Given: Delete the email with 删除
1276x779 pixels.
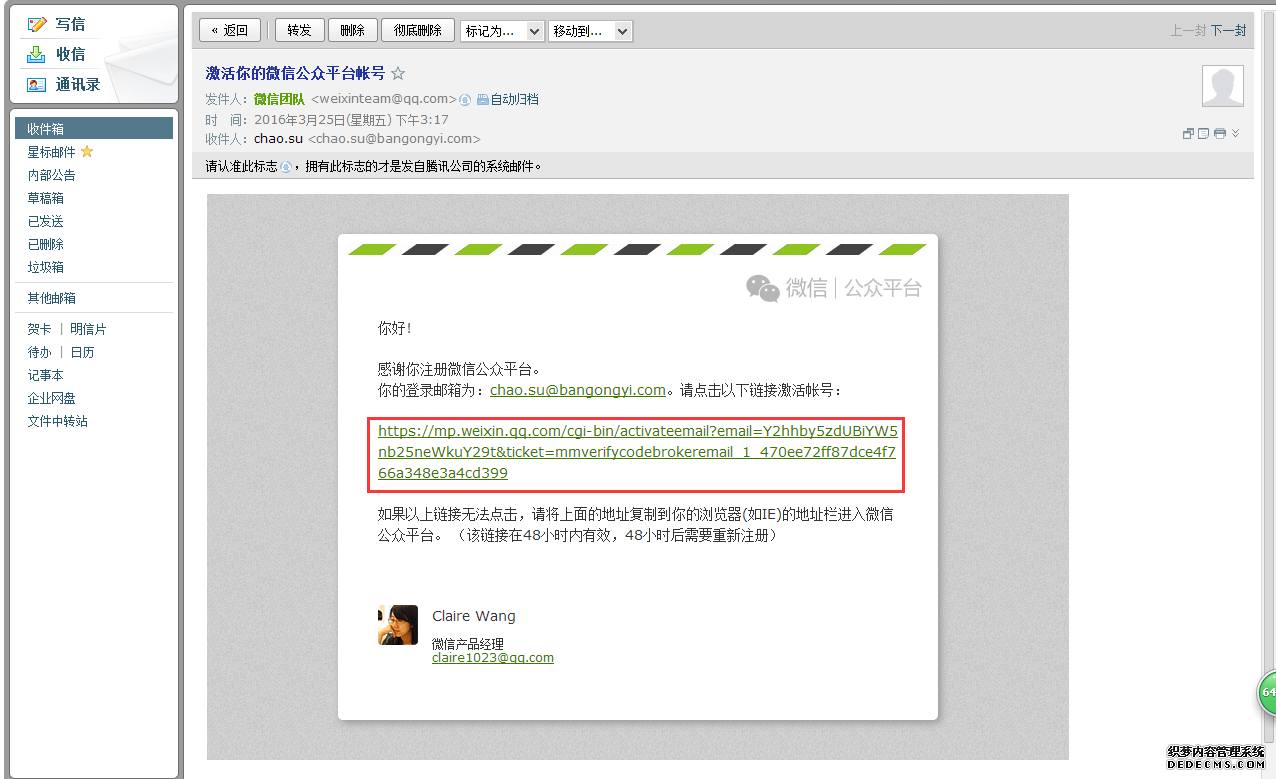Looking at the screenshot, I should pos(352,31).
